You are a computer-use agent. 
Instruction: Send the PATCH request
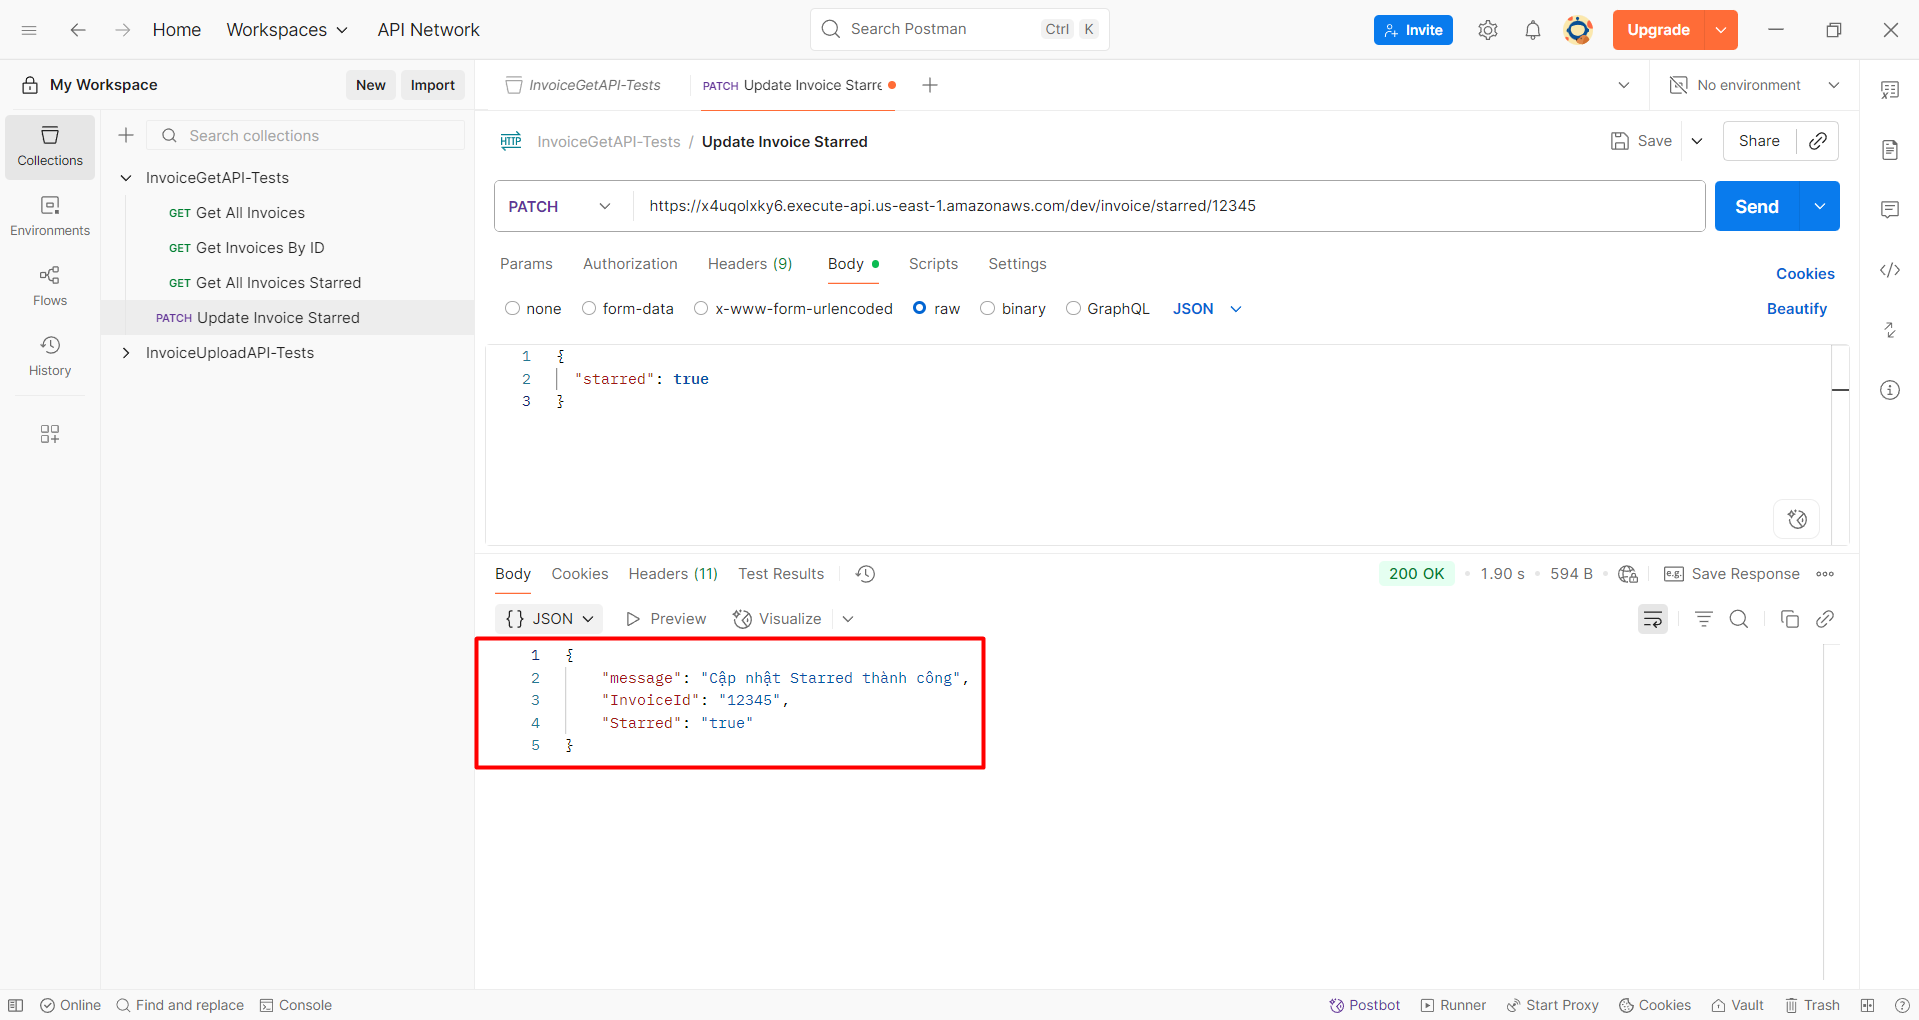[1755, 206]
